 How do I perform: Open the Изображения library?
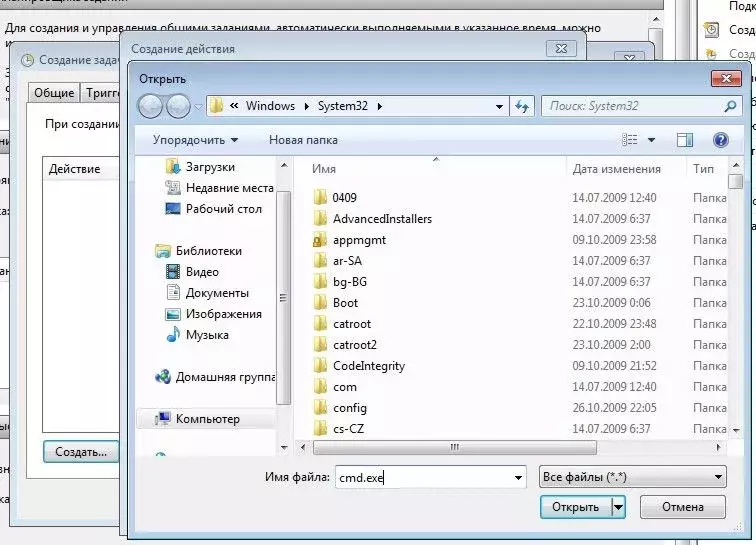(214, 314)
